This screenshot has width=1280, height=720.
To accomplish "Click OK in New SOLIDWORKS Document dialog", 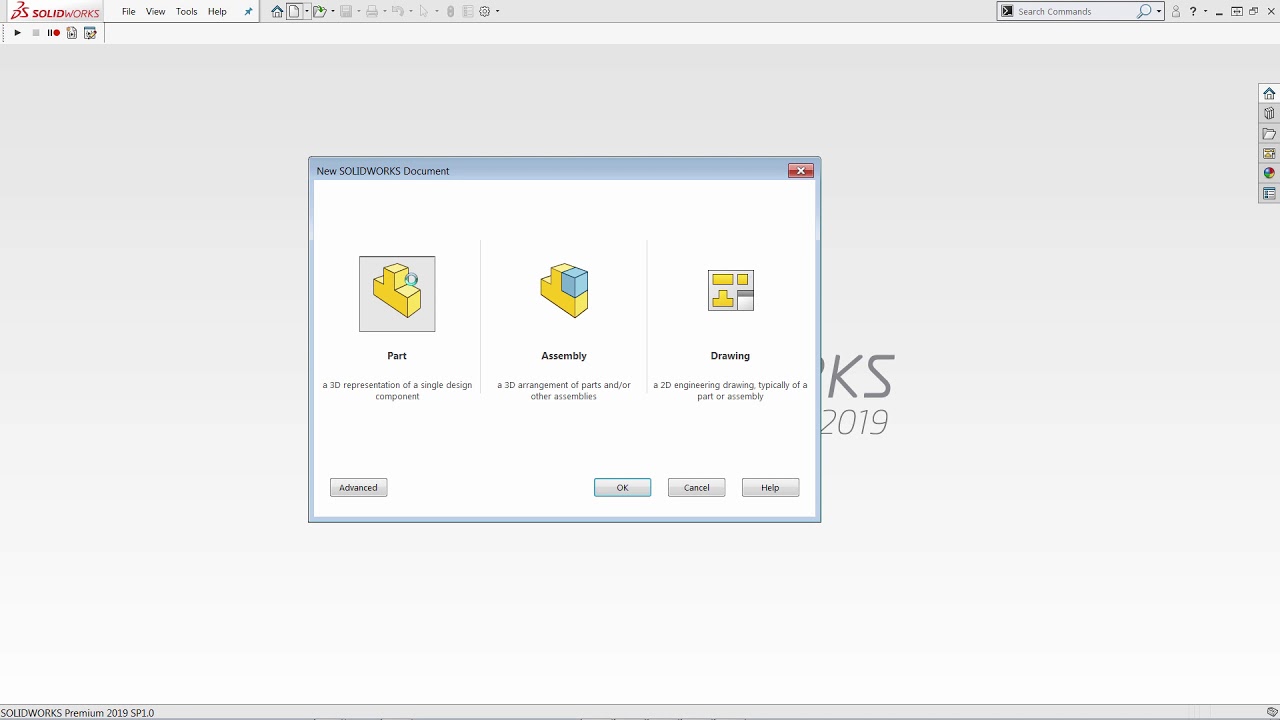I will pos(622,487).
